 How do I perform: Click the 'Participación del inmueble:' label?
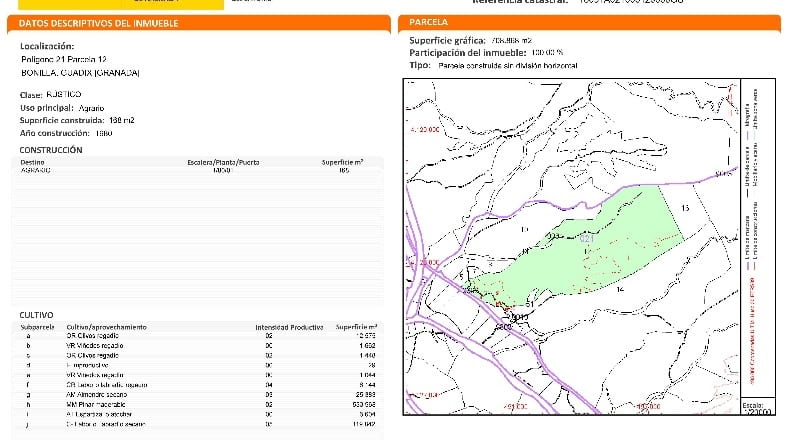pos(468,53)
